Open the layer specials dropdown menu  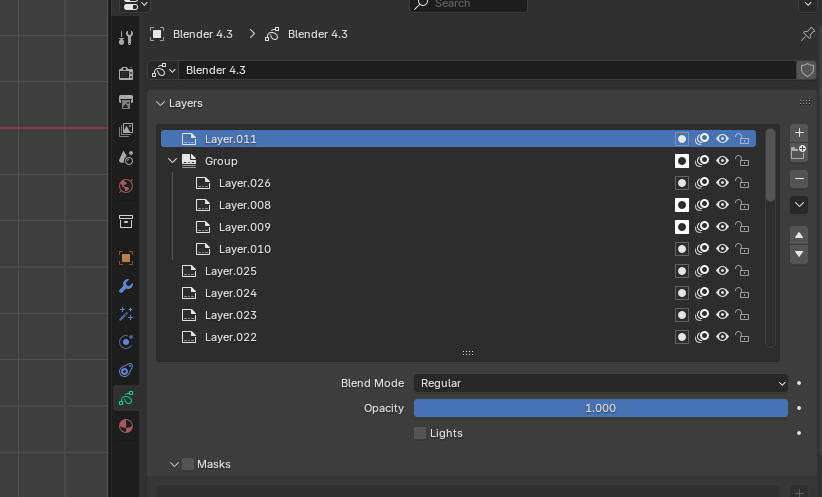(x=799, y=204)
